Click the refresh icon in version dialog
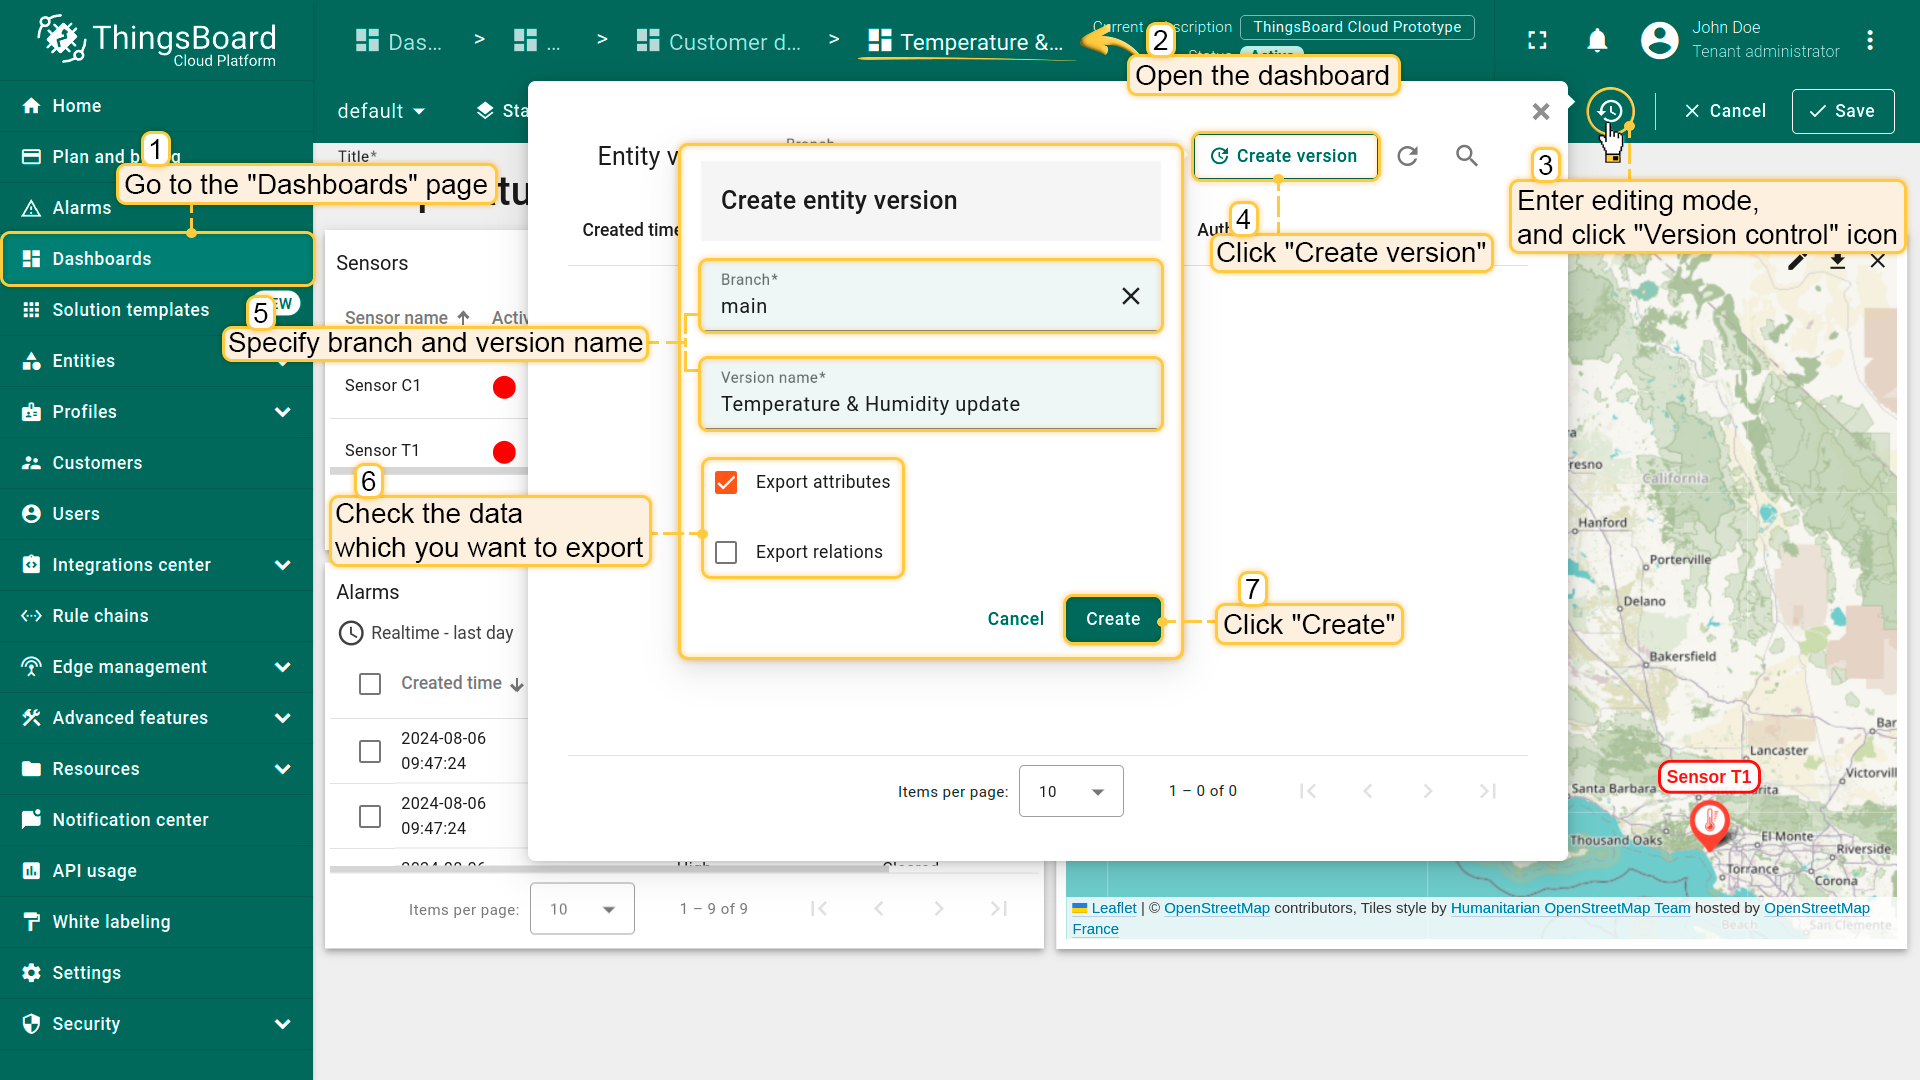This screenshot has height=1080, width=1920. [1407, 156]
